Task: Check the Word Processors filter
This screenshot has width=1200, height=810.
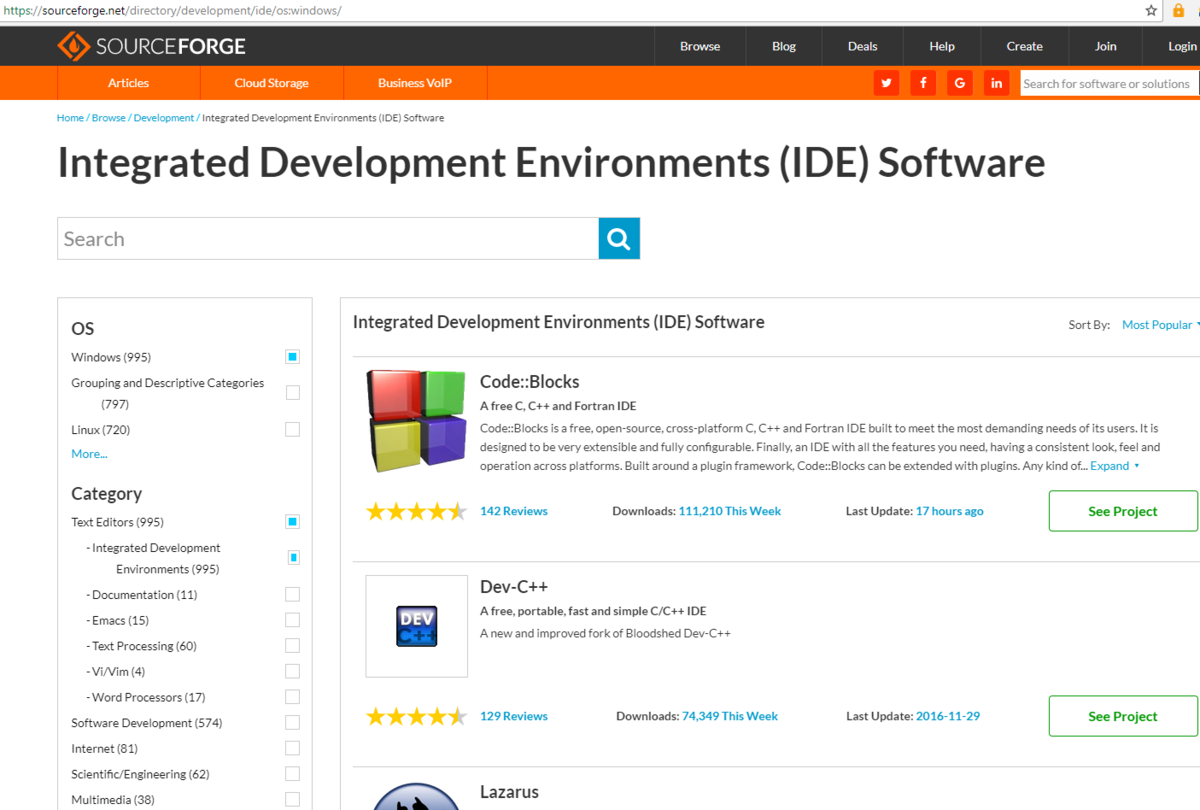Action: point(292,697)
